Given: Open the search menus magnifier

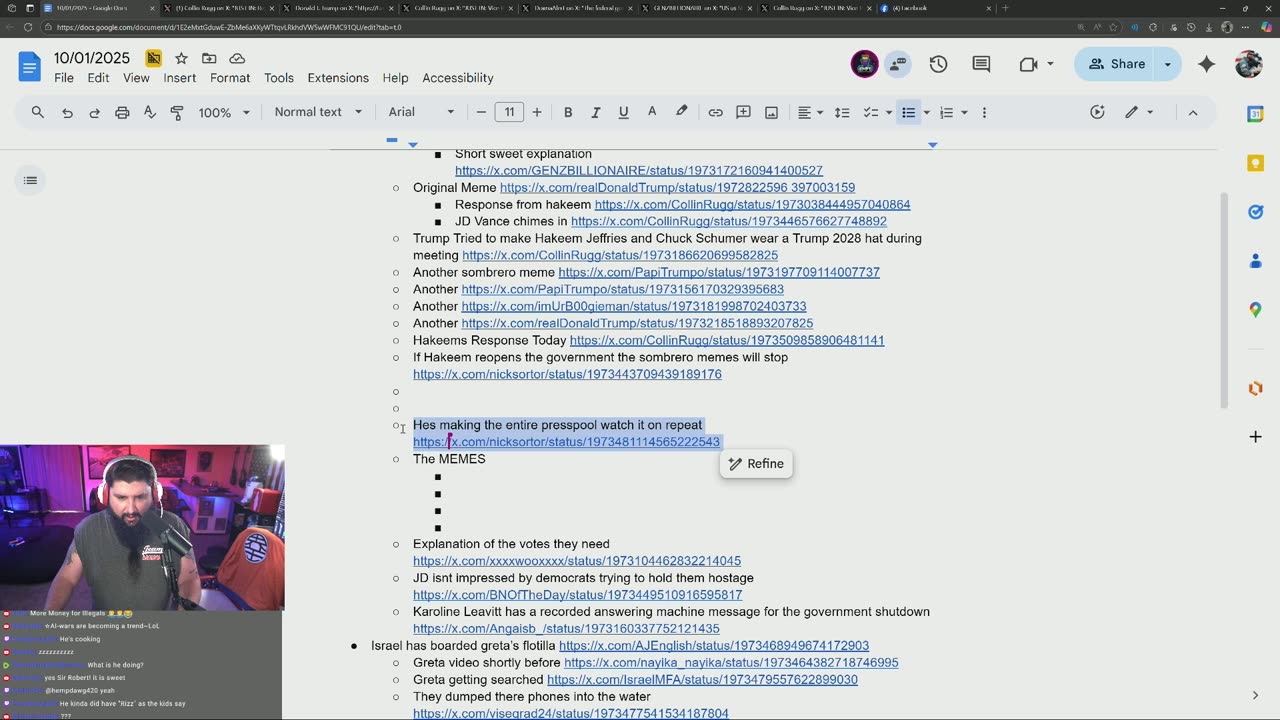Looking at the screenshot, I should [x=38, y=112].
